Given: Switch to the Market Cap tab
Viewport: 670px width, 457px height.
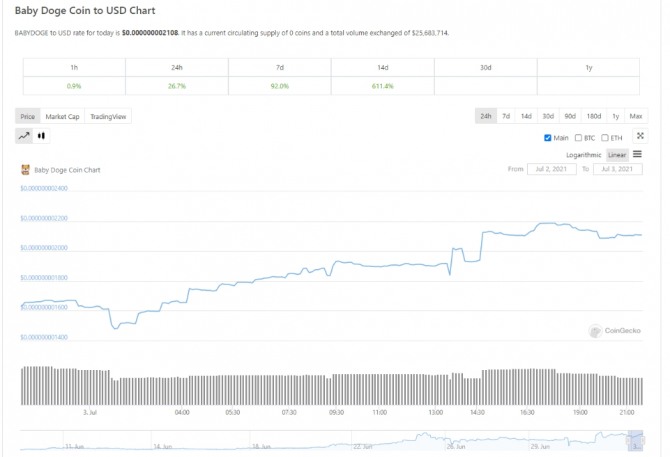Looking at the screenshot, I should [x=62, y=117].
